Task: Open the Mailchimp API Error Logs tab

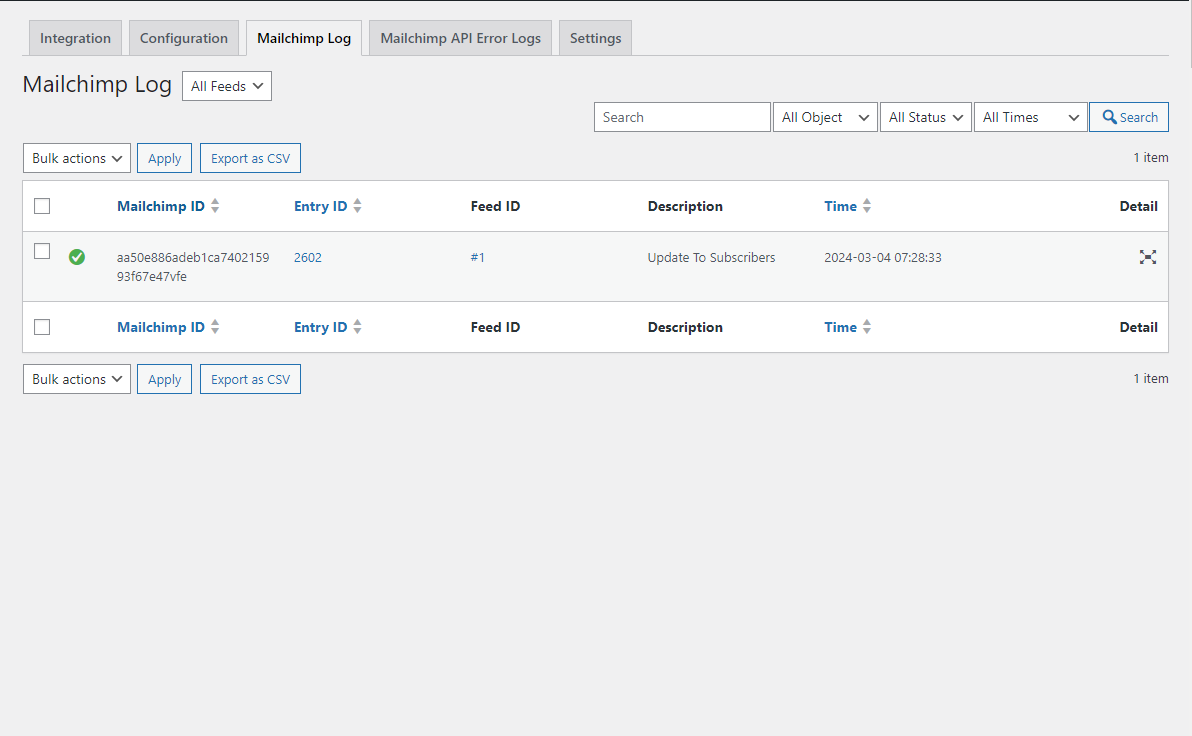Action: click(x=461, y=38)
